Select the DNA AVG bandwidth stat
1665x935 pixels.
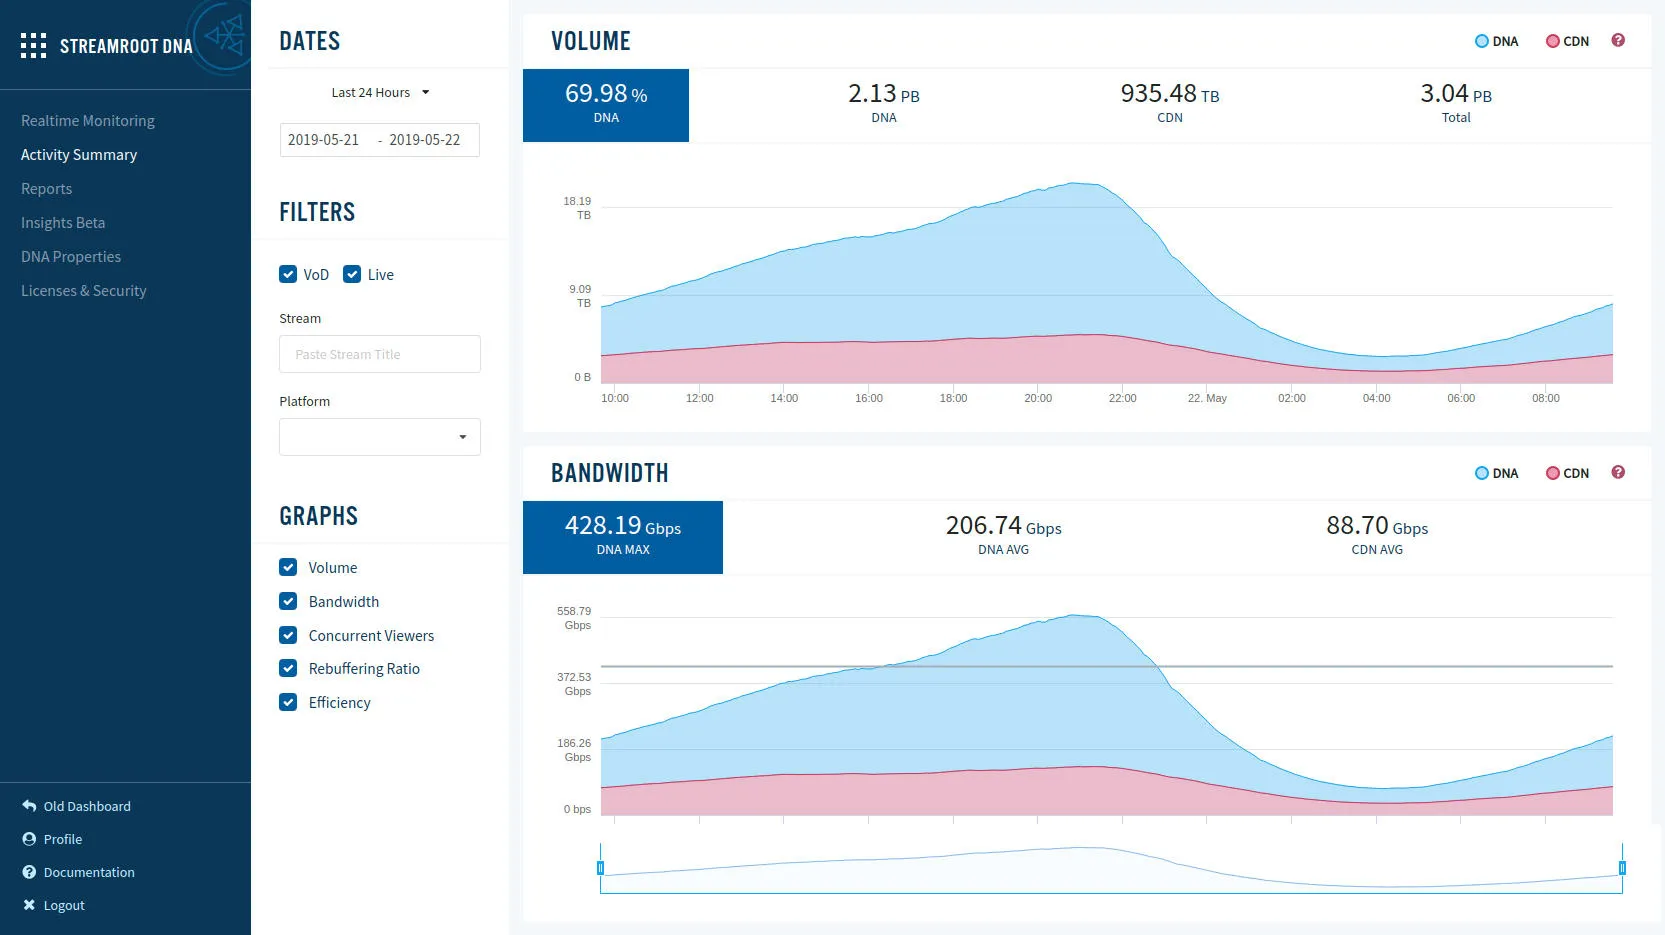point(1003,535)
